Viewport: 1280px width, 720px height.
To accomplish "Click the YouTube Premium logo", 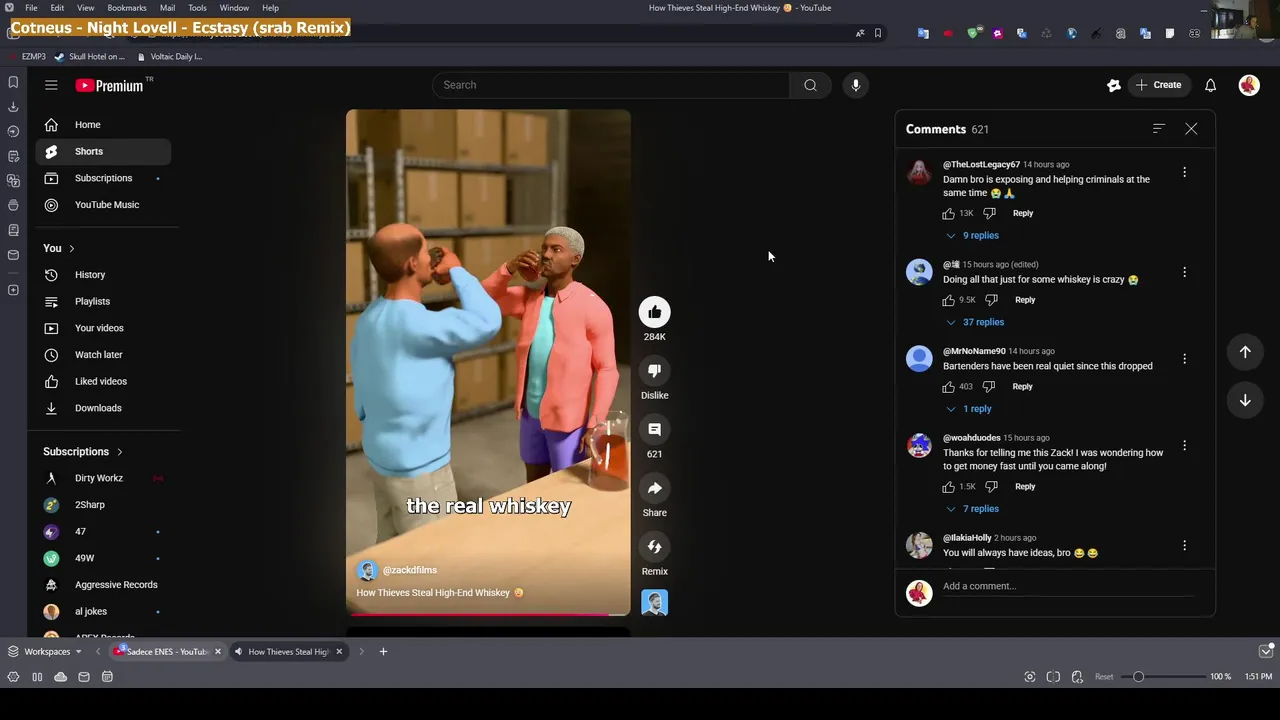I will [x=110, y=85].
